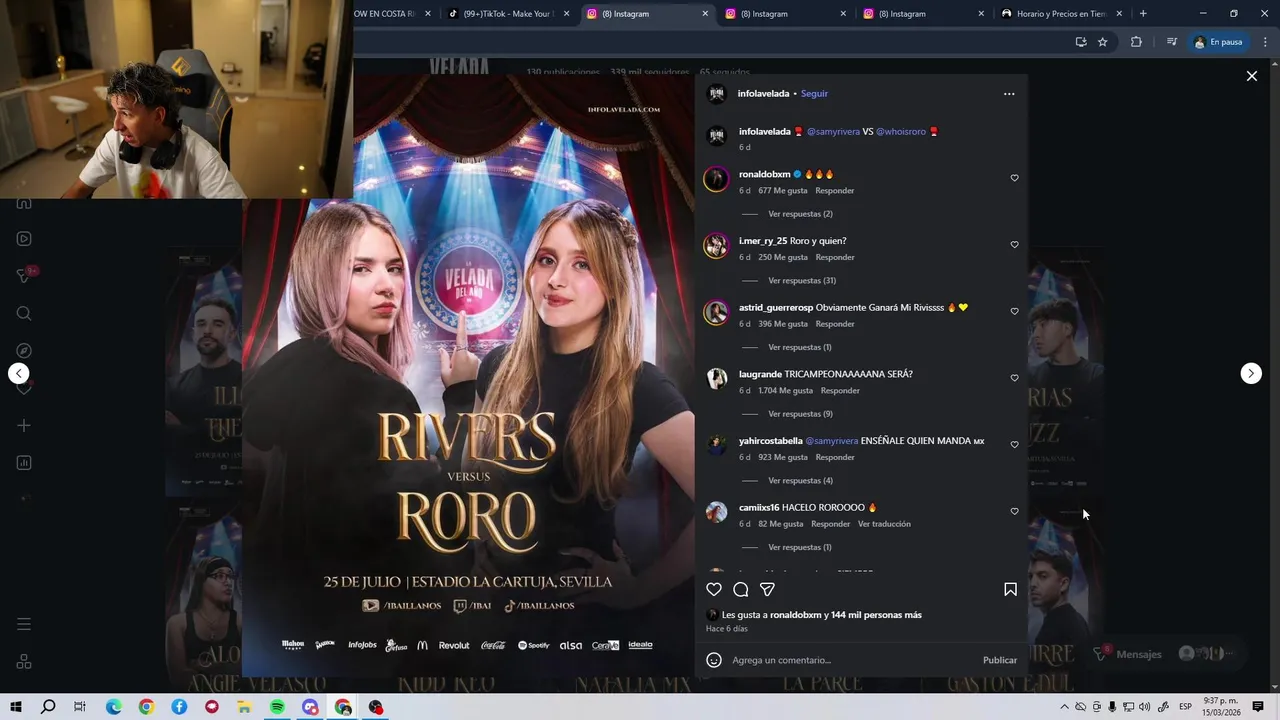This screenshot has width=1280, height=720.
Task: Expand replies (1) under camiixs16
Action: pos(800,547)
